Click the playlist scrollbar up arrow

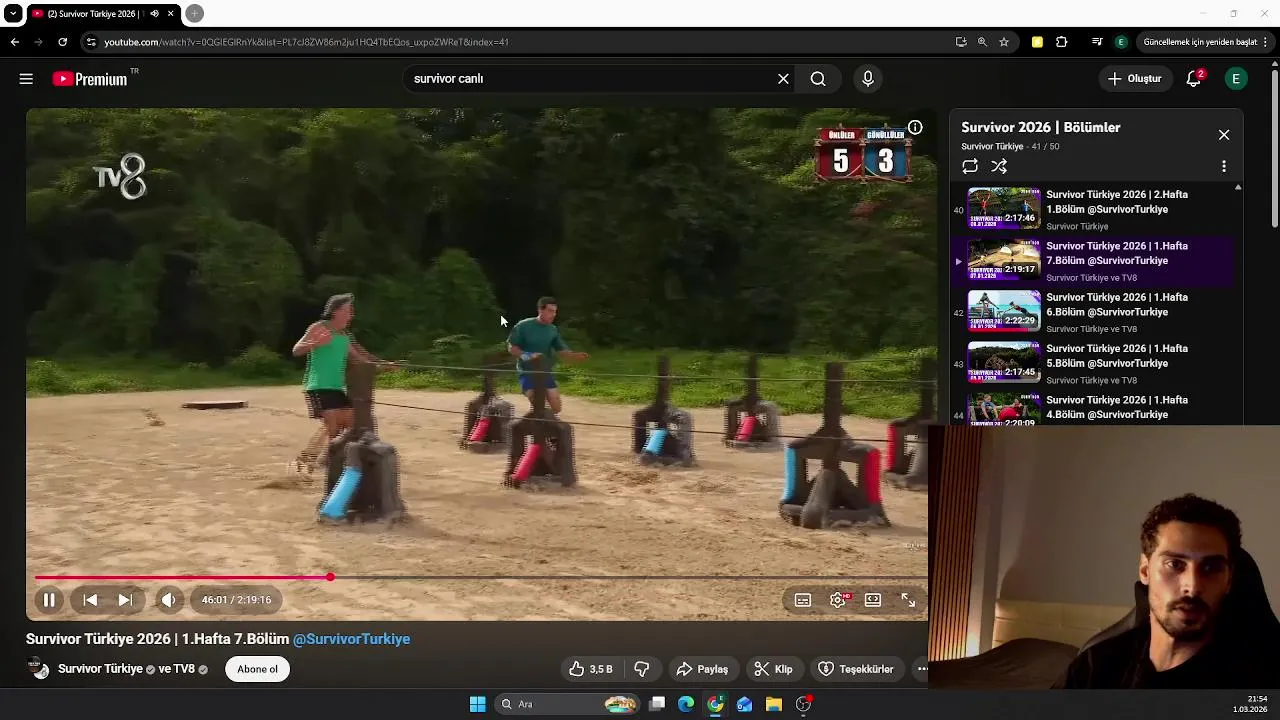click(1238, 188)
